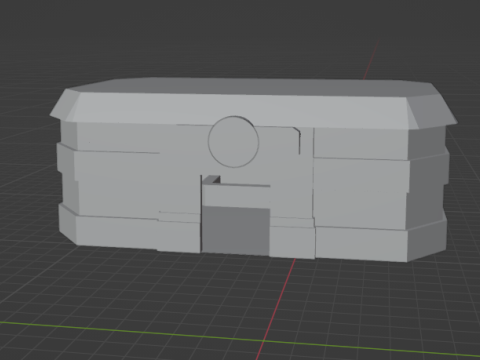Select the circular inset on the building front
The height and width of the screenshot is (360, 480).
233,142
